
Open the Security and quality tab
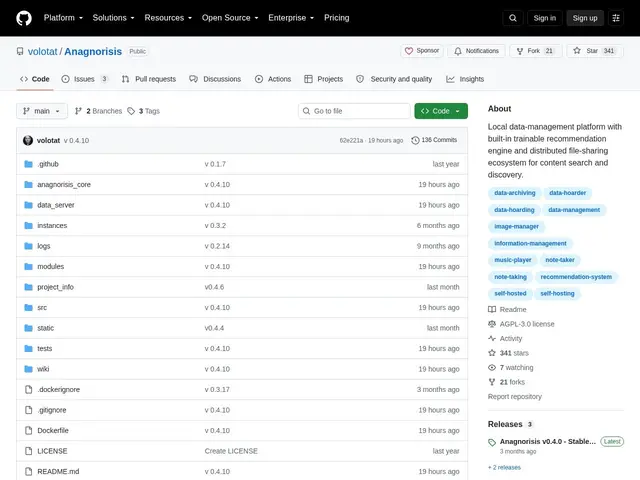pyautogui.click(x=394, y=79)
